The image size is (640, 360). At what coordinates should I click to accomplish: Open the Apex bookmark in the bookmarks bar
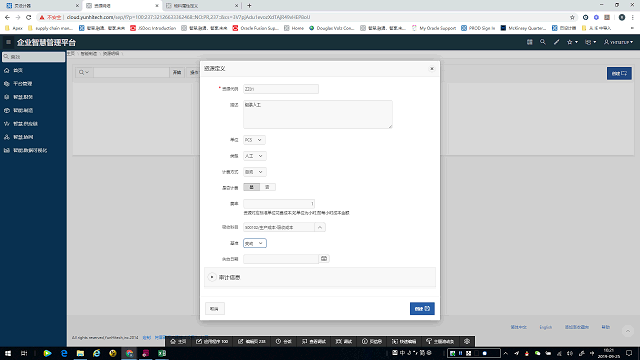(13, 28)
